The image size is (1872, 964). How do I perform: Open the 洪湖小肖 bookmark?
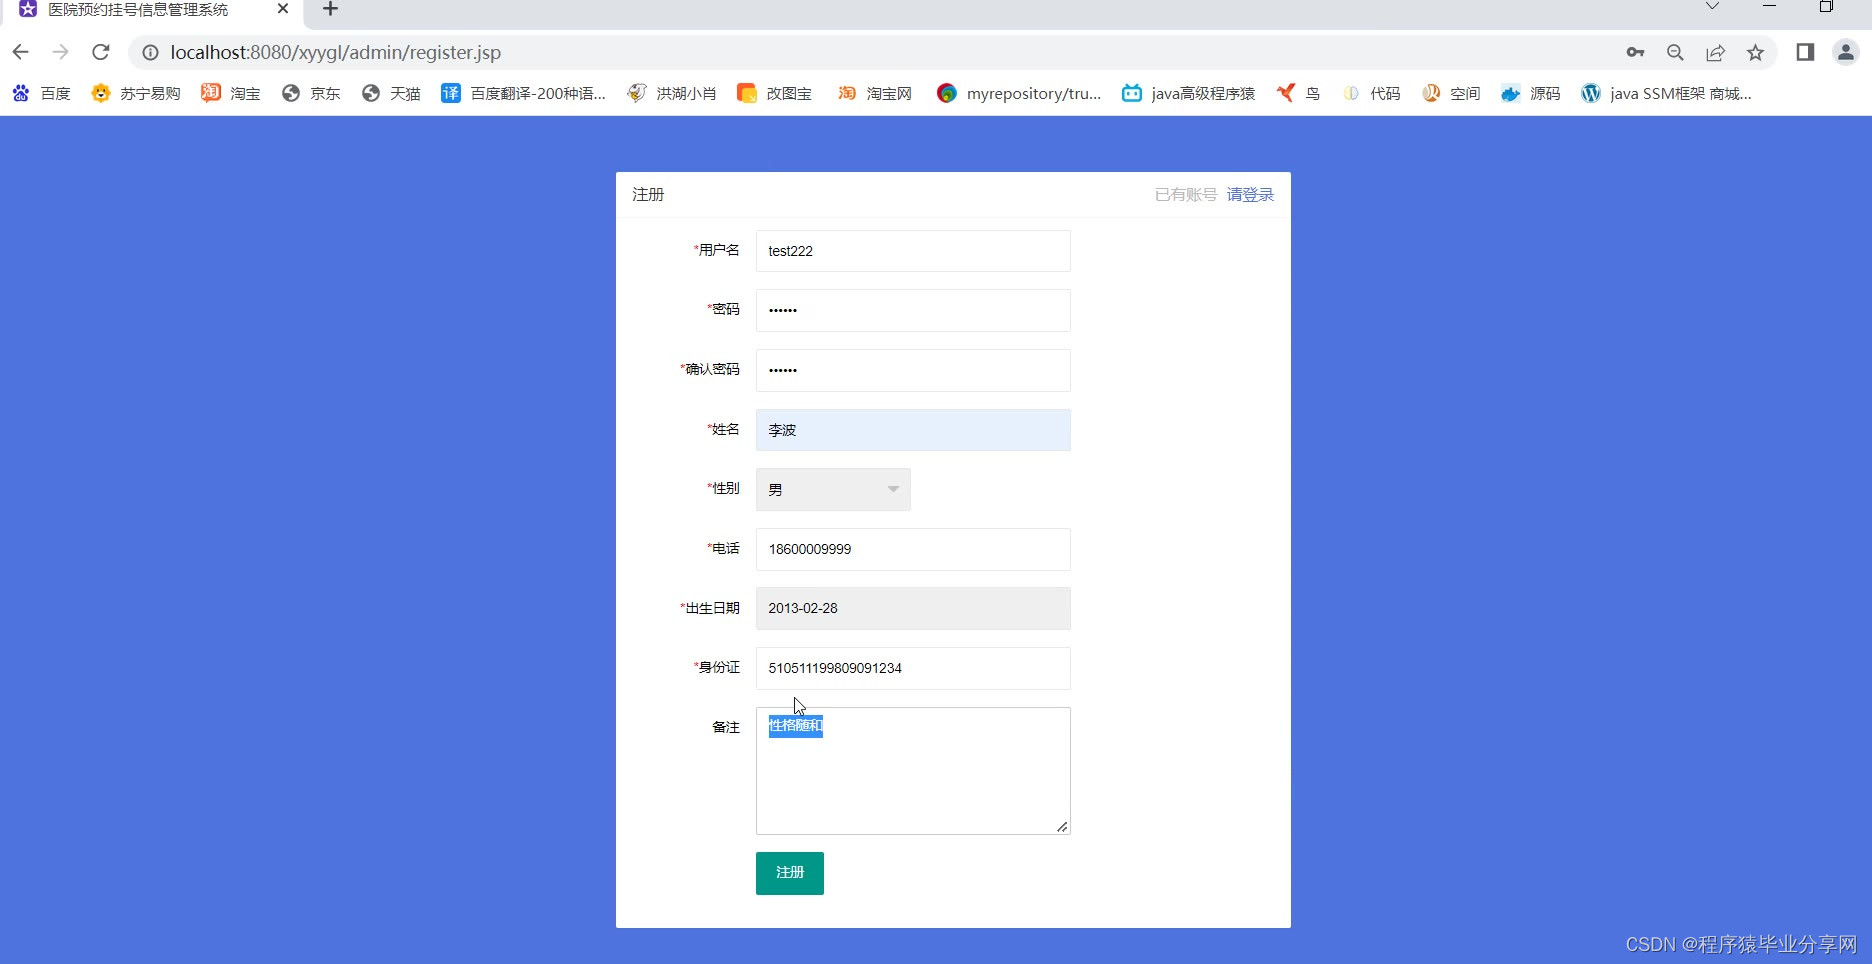click(x=672, y=93)
